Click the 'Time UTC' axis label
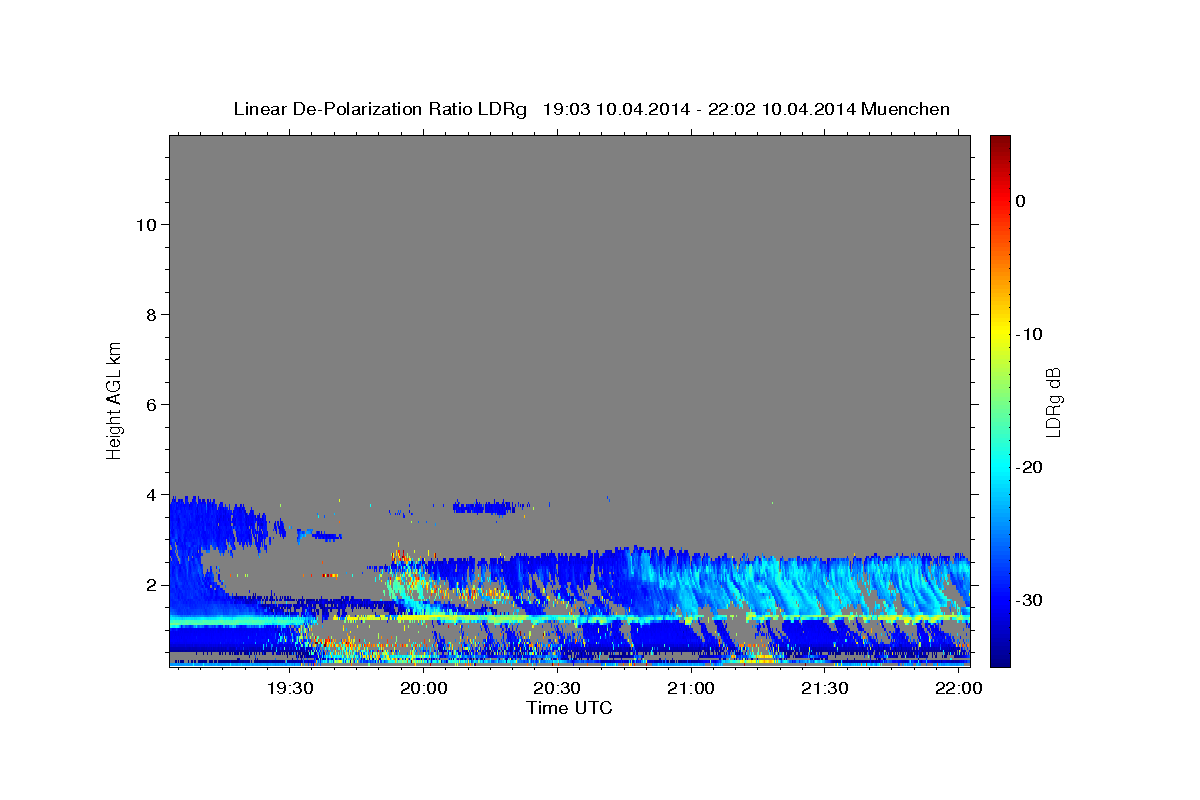The image size is (1200, 800). 569,708
